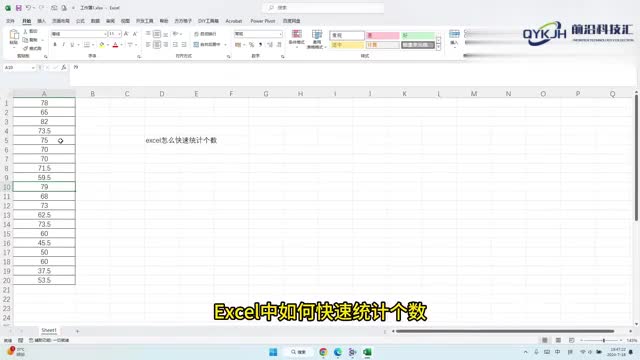Click the Insert cells icon

pos(454,34)
